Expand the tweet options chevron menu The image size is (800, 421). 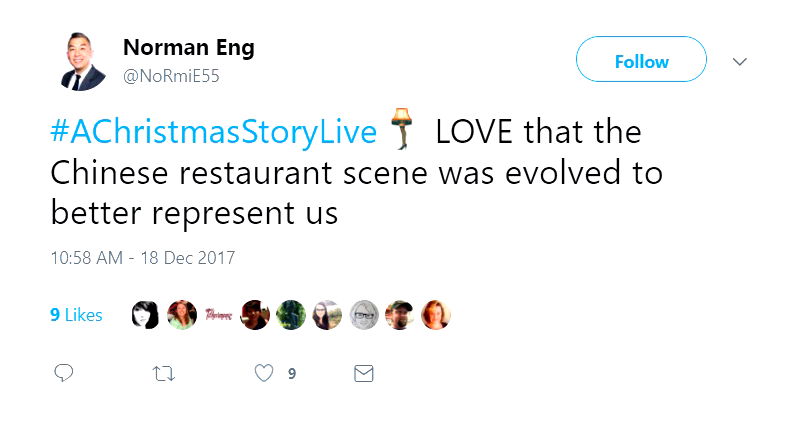(x=740, y=61)
